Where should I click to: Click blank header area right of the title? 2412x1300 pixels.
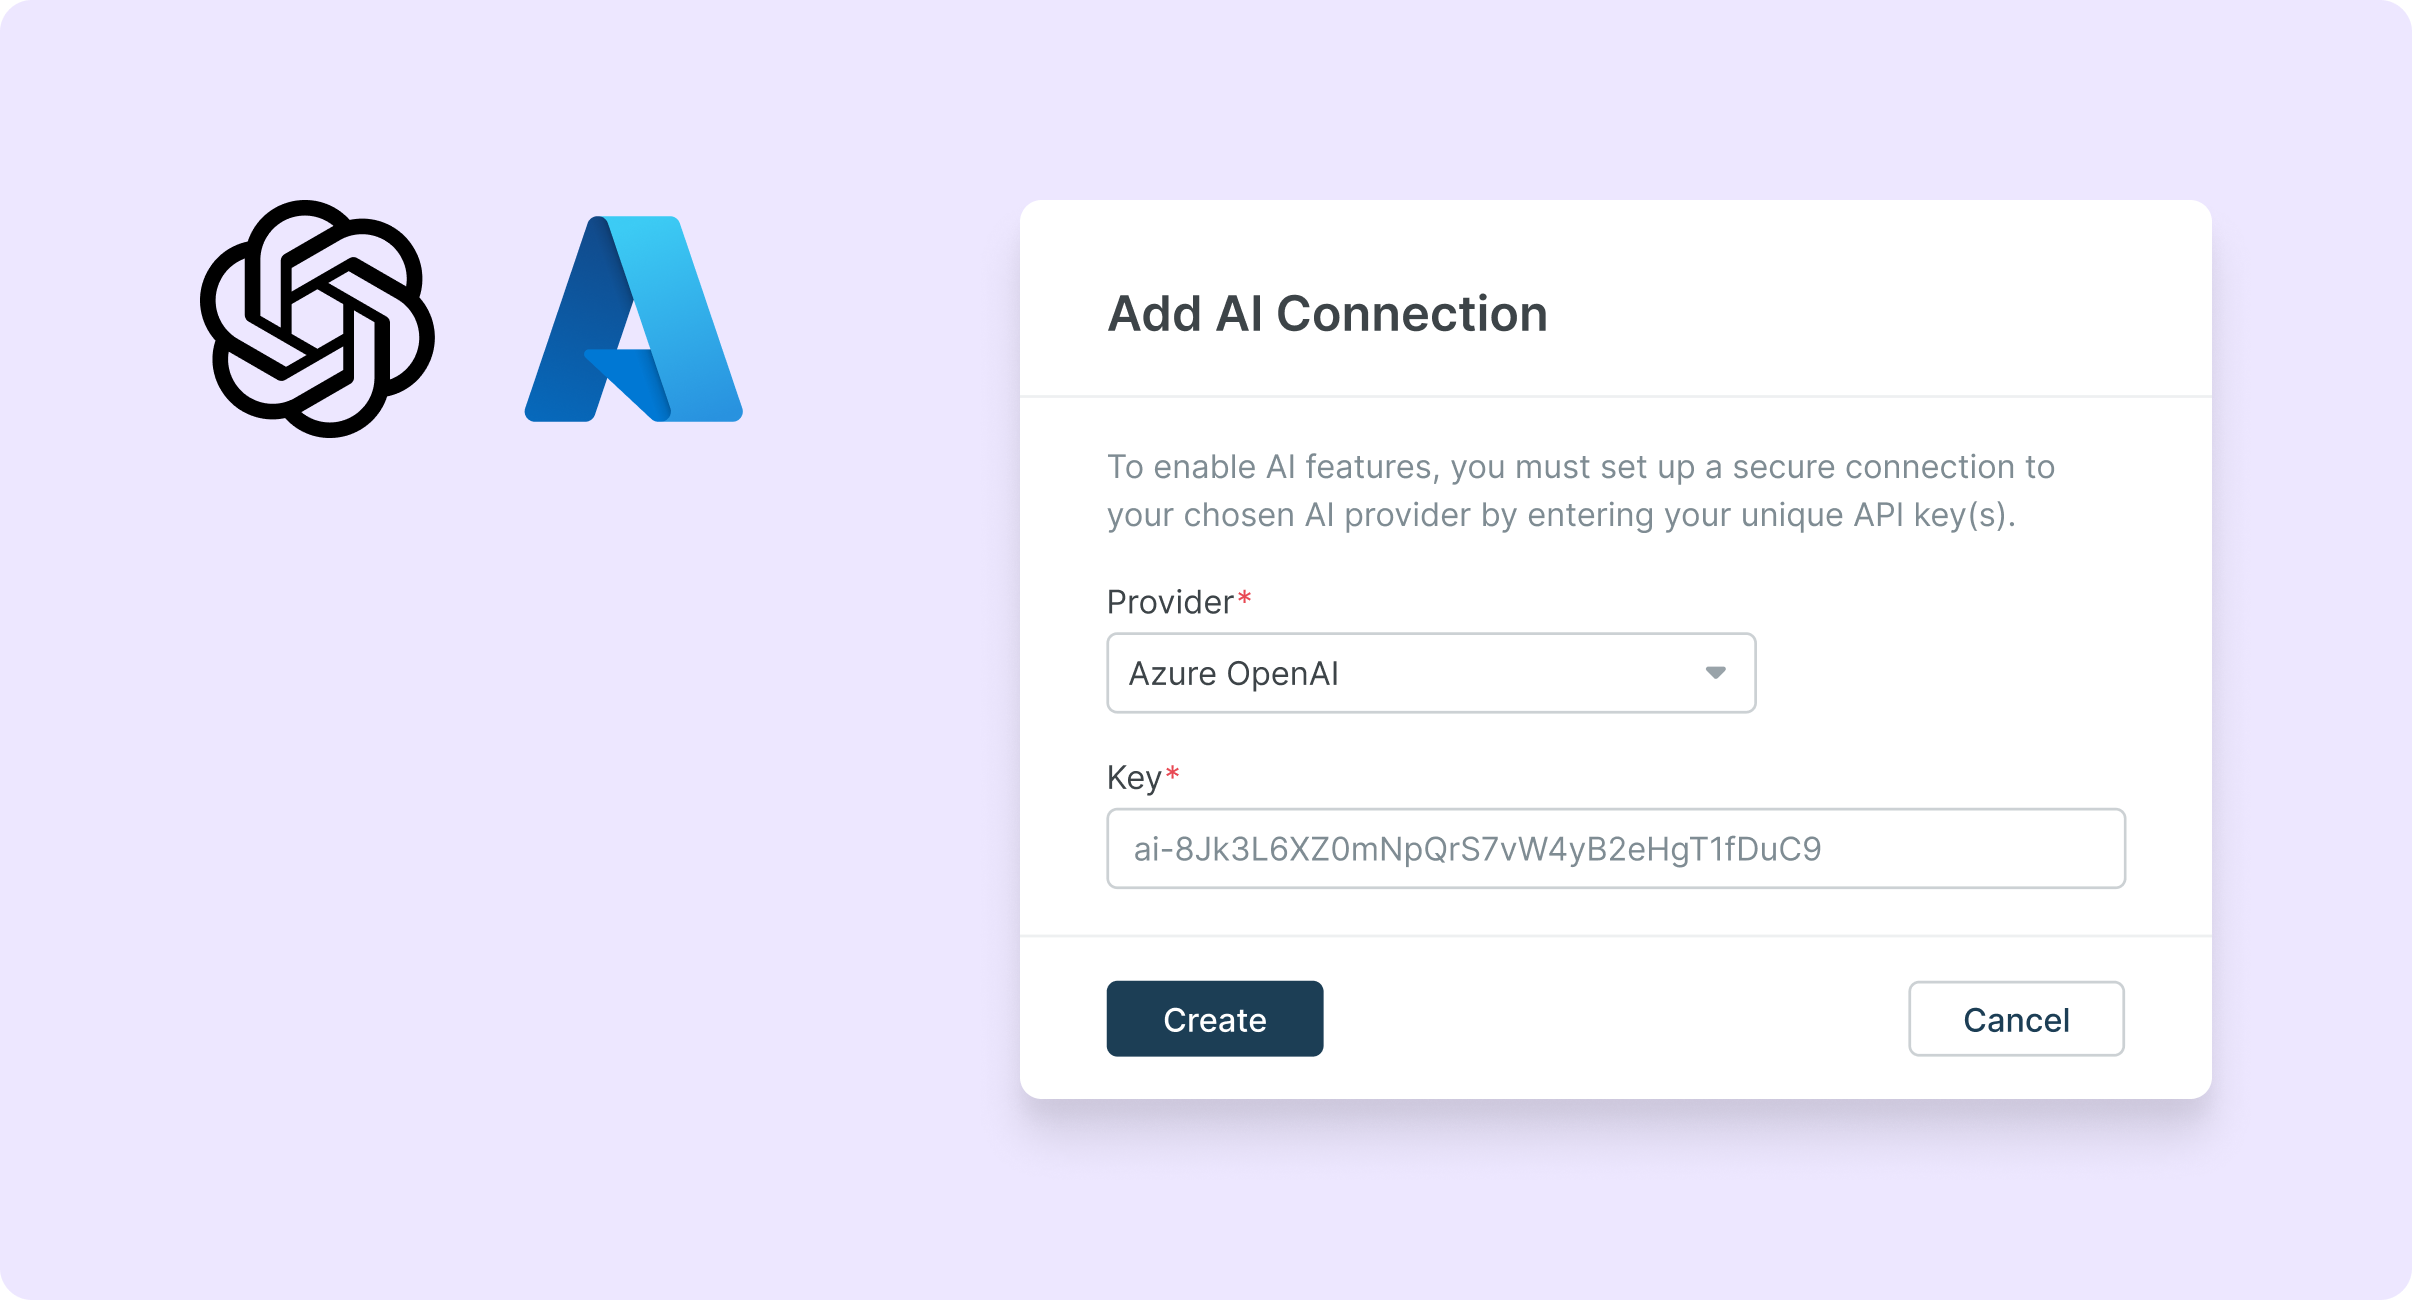1880,314
